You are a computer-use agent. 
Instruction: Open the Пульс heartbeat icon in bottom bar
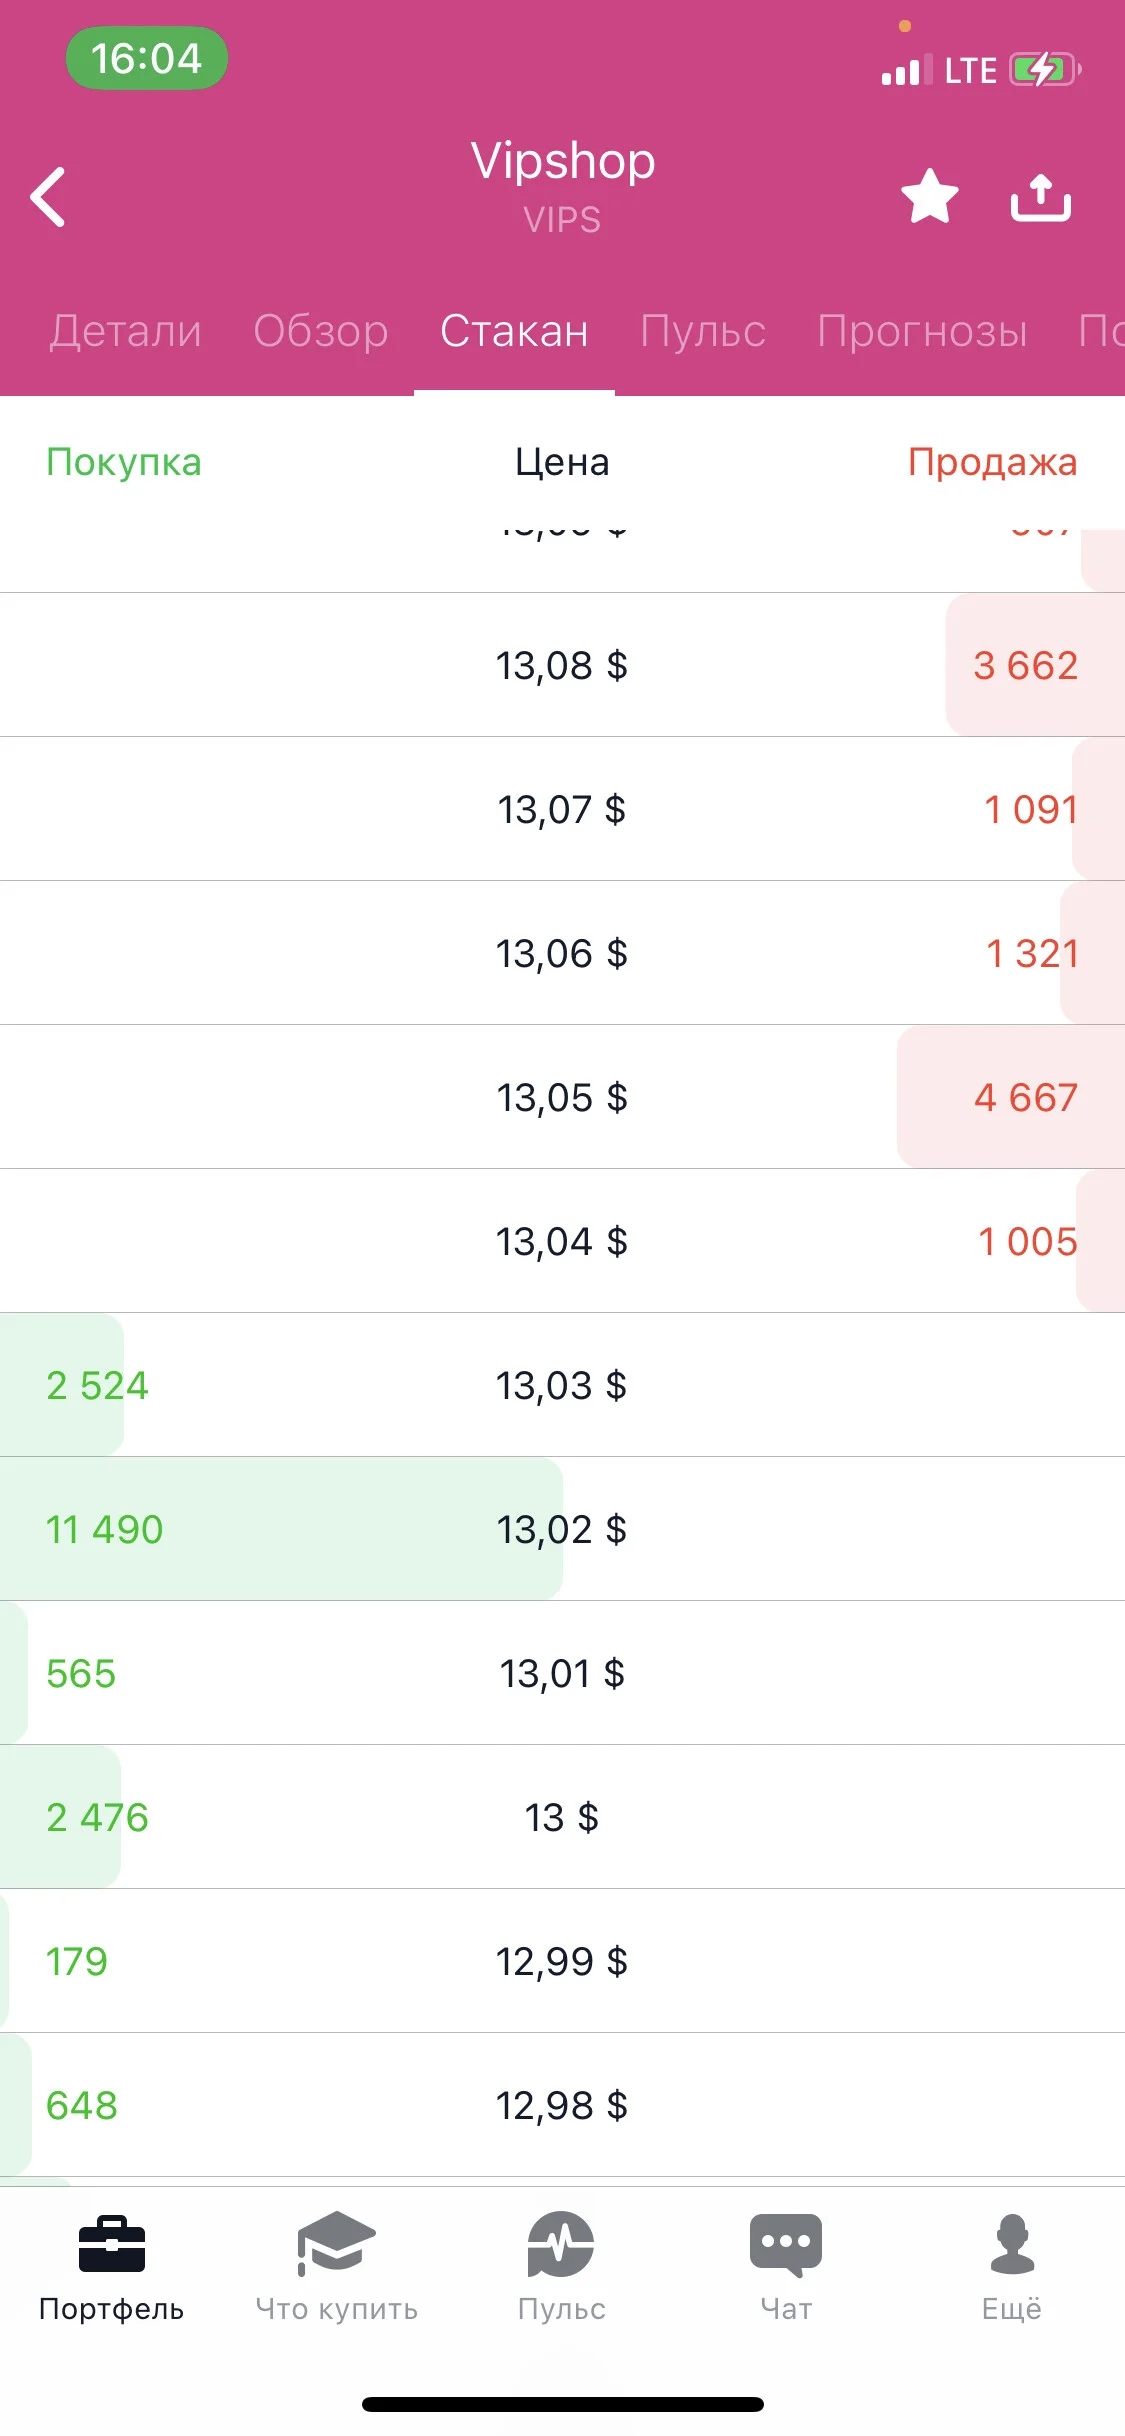click(561, 2243)
